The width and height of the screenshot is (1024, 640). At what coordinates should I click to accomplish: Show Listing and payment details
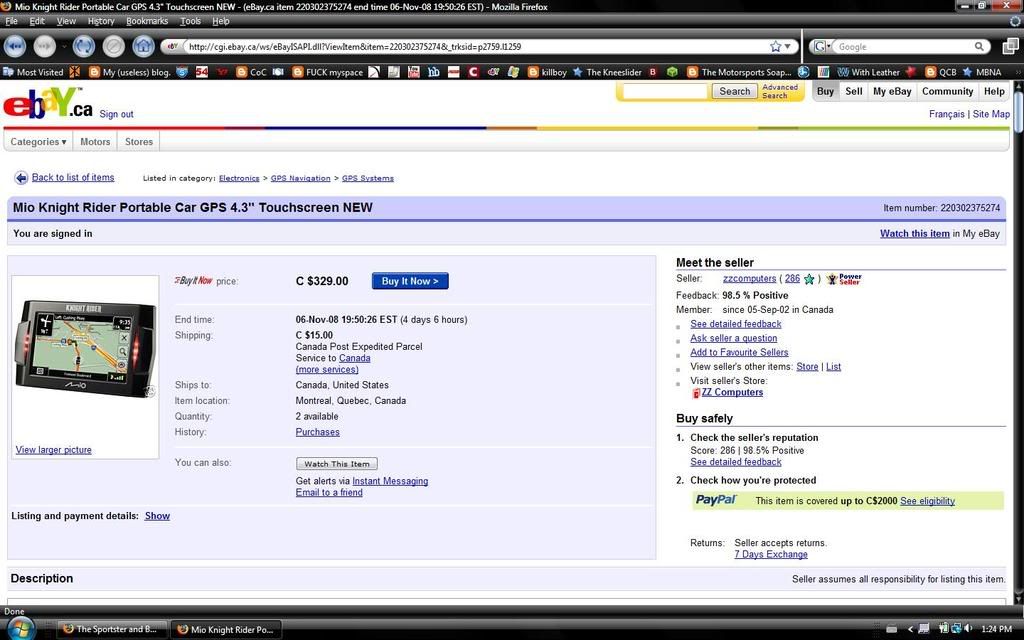[157, 516]
